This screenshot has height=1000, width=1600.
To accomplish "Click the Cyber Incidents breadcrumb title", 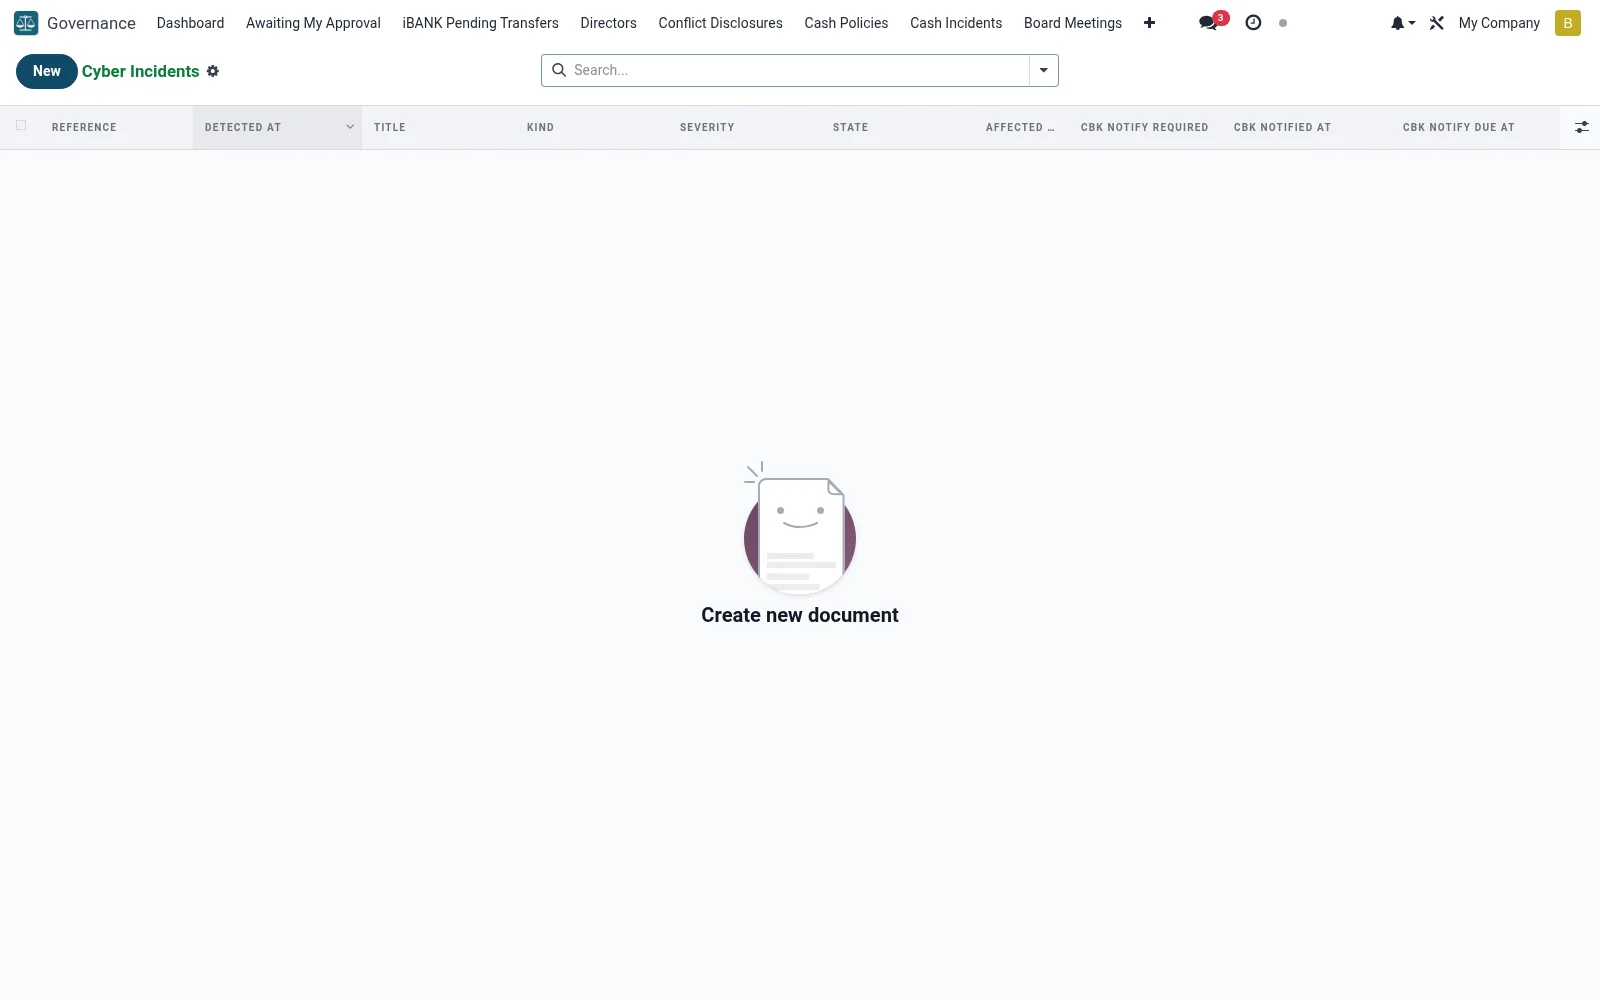I will [x=141, y=71].
